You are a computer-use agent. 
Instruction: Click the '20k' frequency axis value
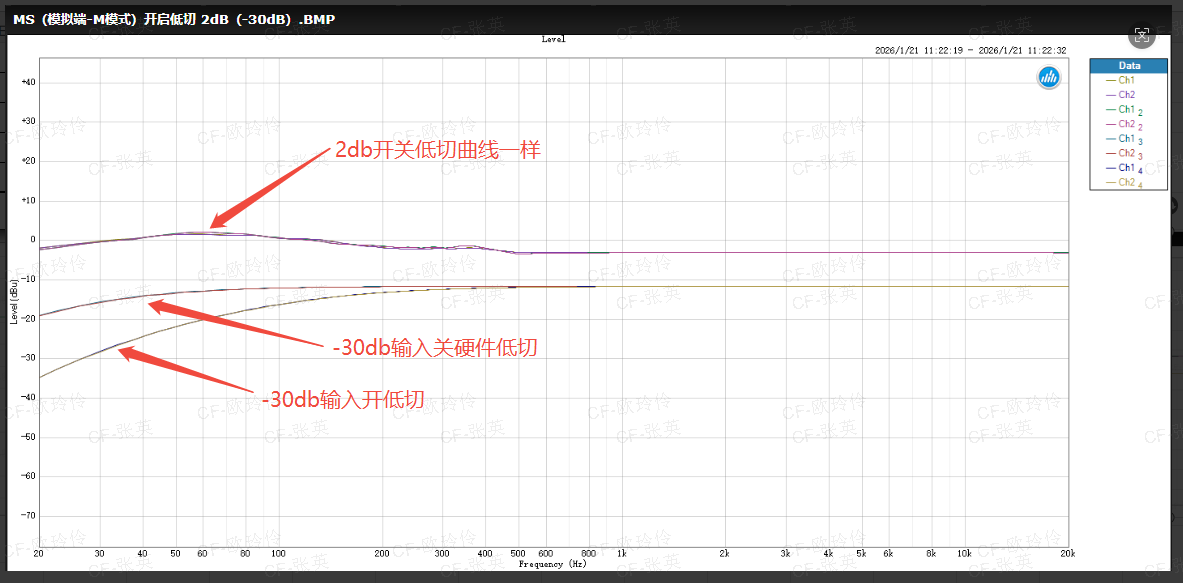click(x=1067, y=554)
